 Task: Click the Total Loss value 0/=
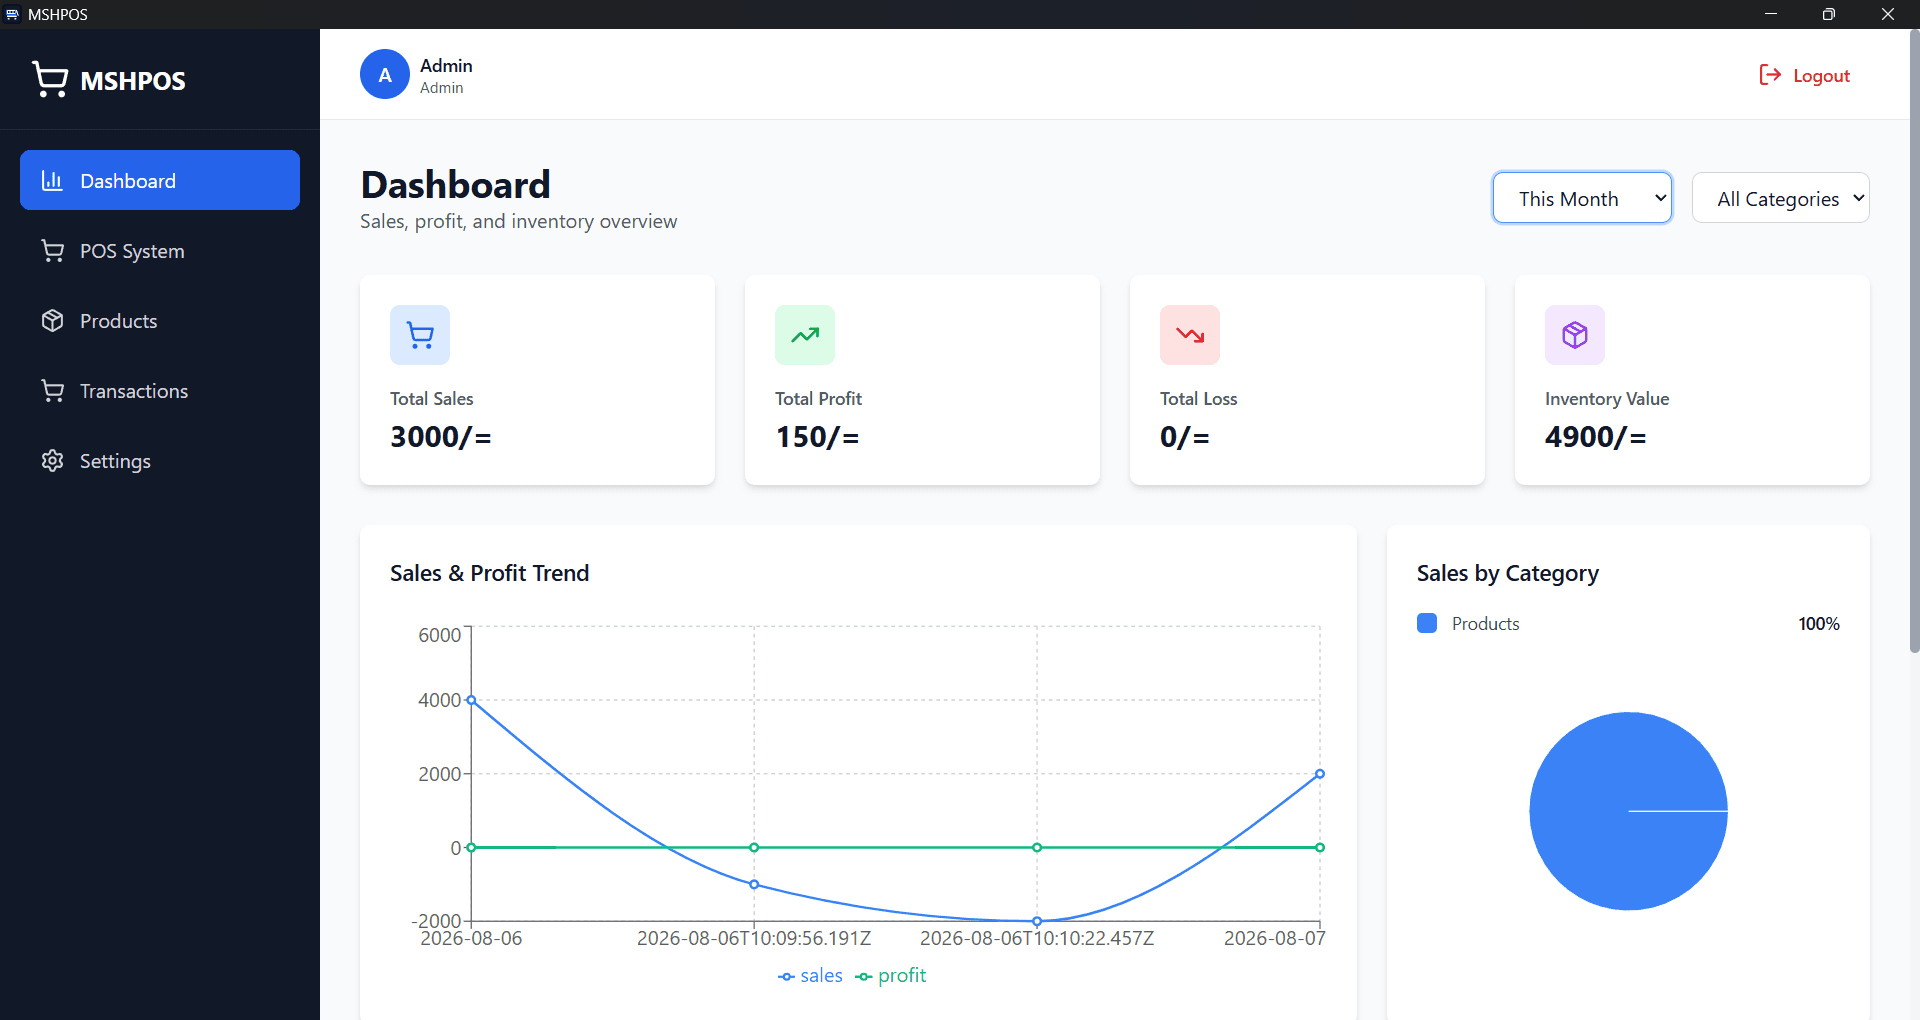(x=1185, y=437)
